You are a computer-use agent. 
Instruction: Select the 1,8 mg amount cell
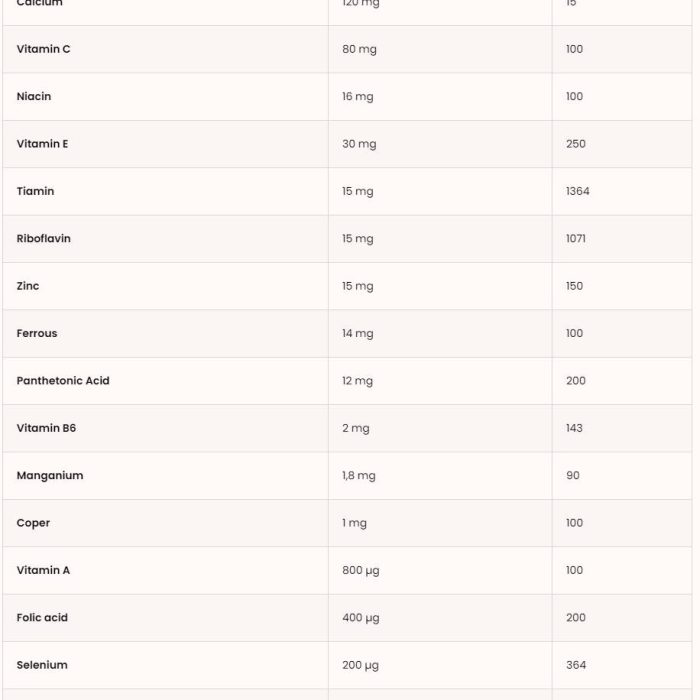(359, 476)
